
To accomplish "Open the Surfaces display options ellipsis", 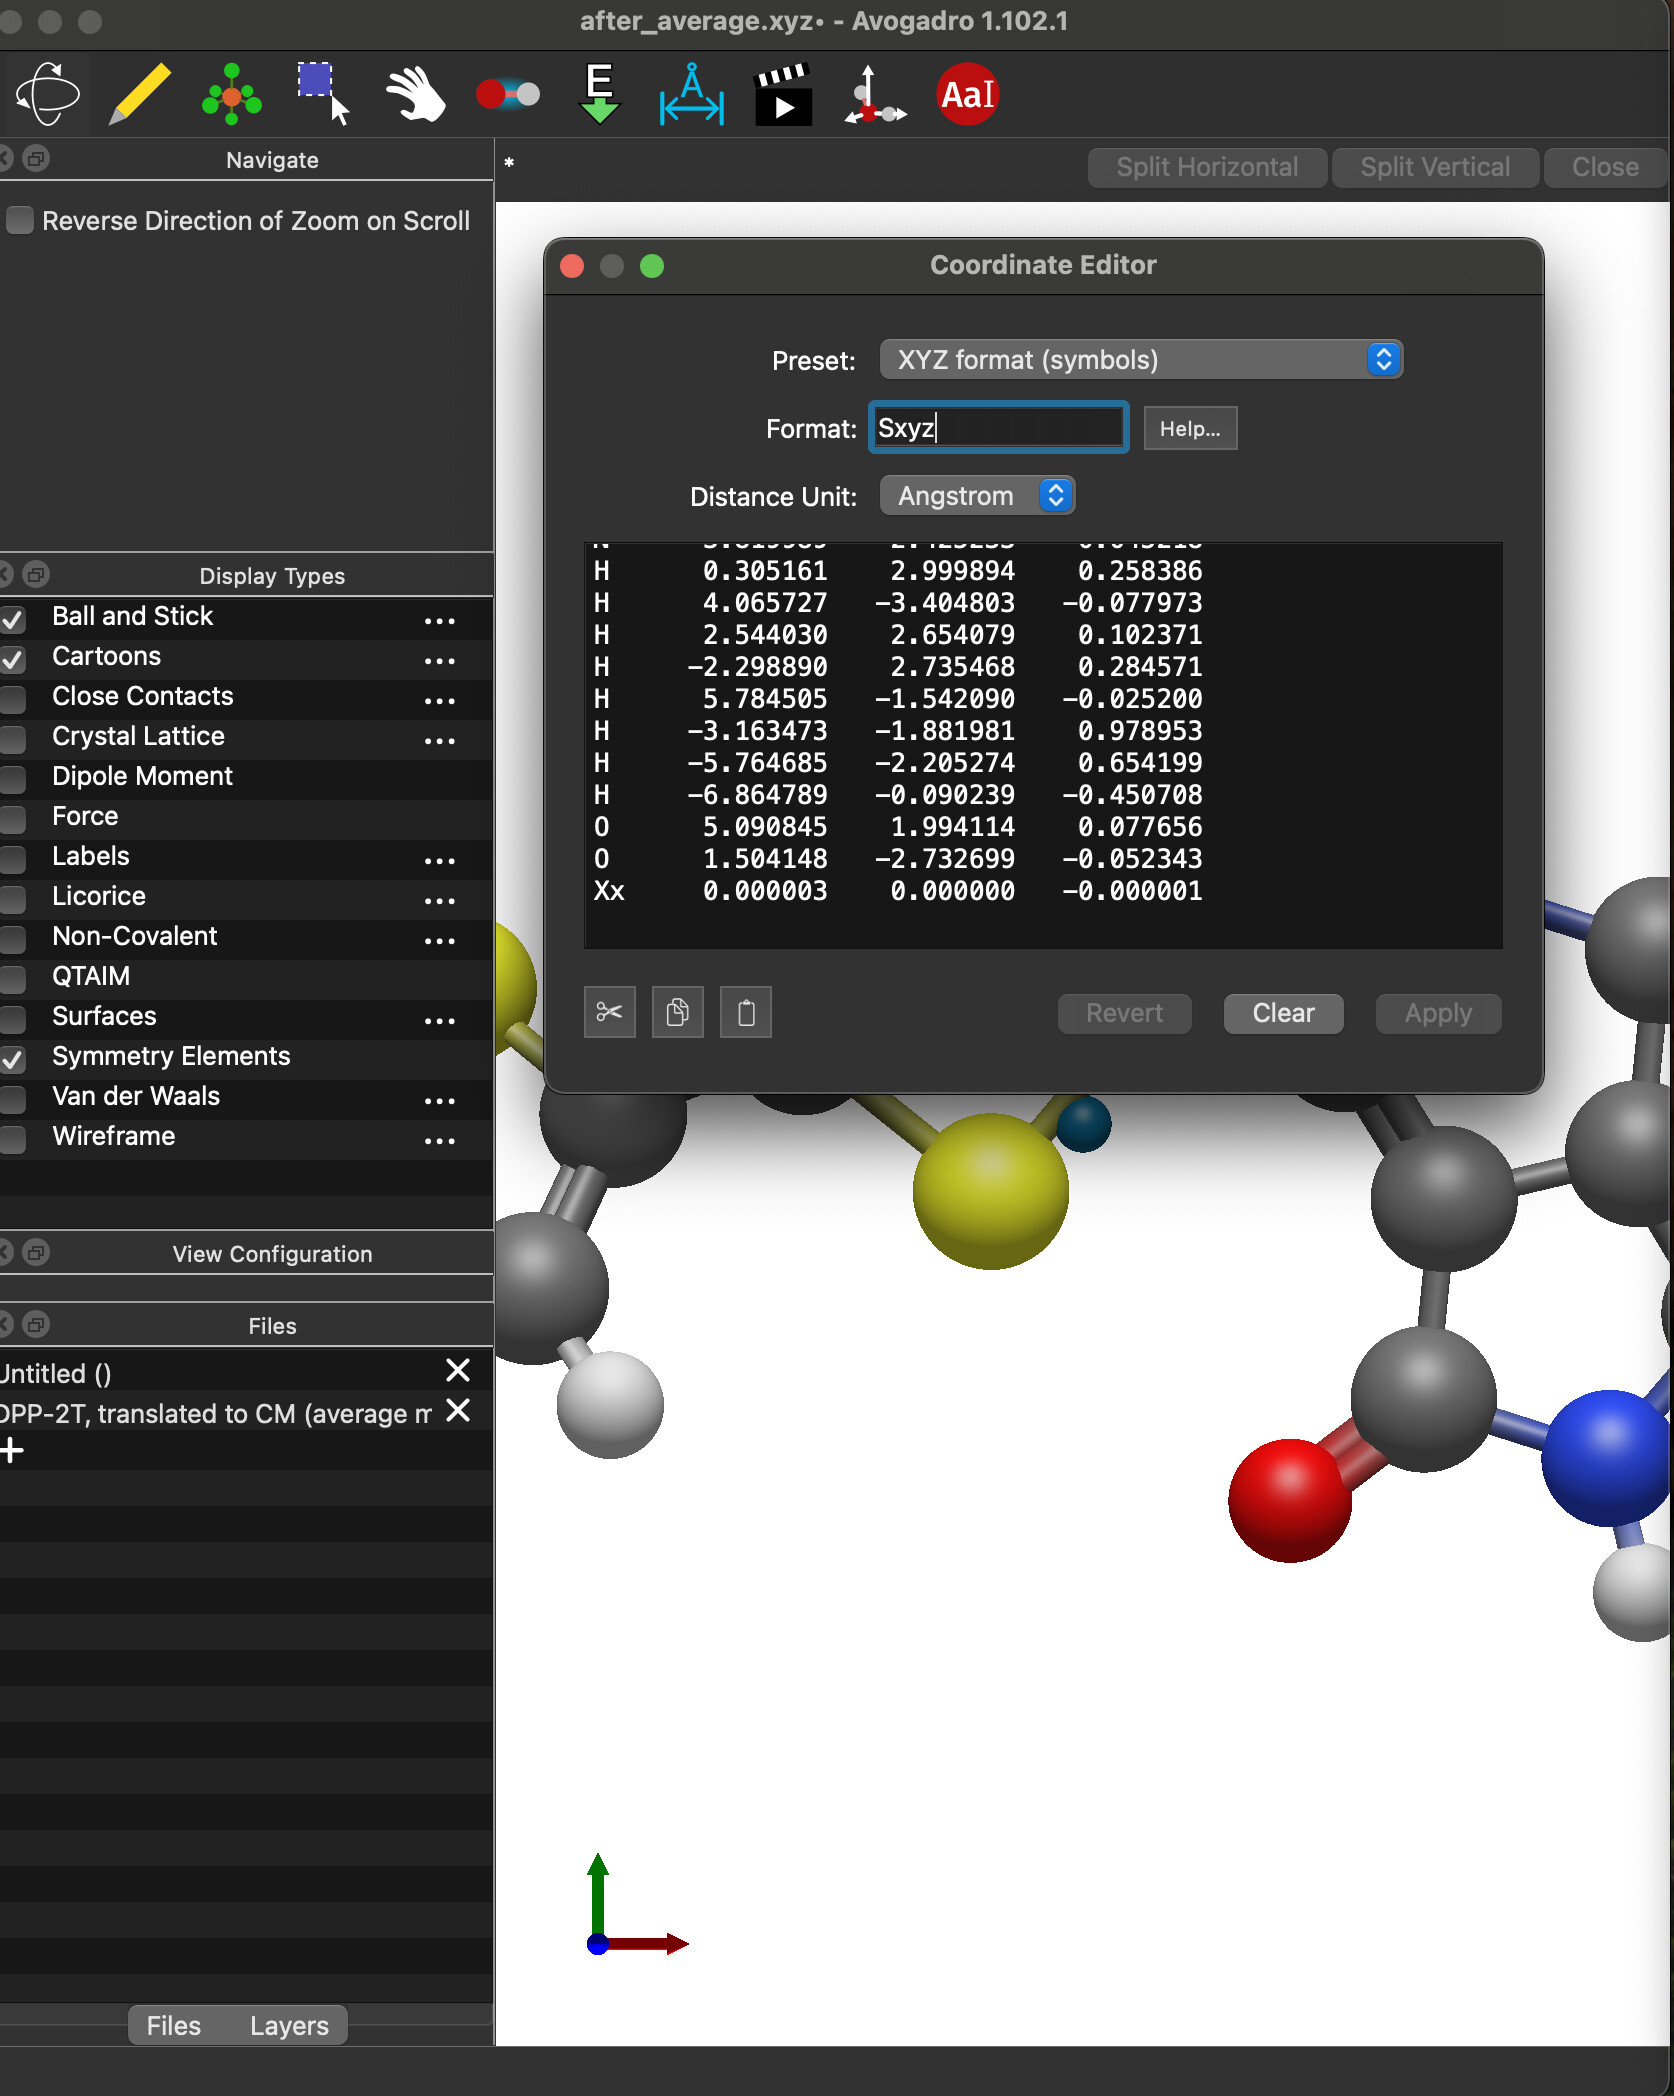I will [439, 1021].
